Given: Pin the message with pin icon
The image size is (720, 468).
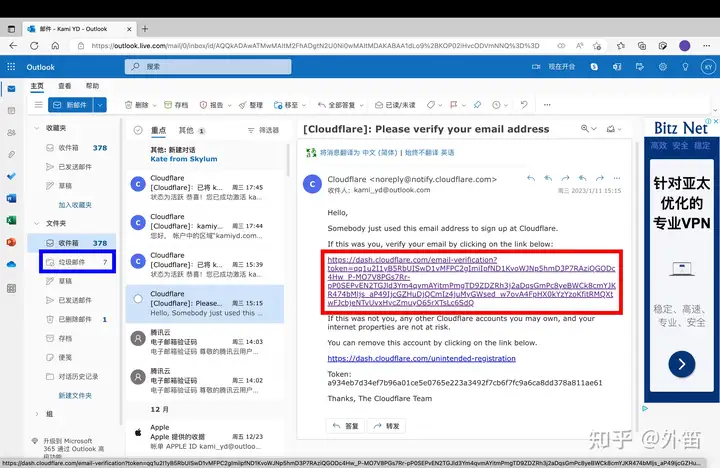Looking at the screenshot, I should point(478,105).
